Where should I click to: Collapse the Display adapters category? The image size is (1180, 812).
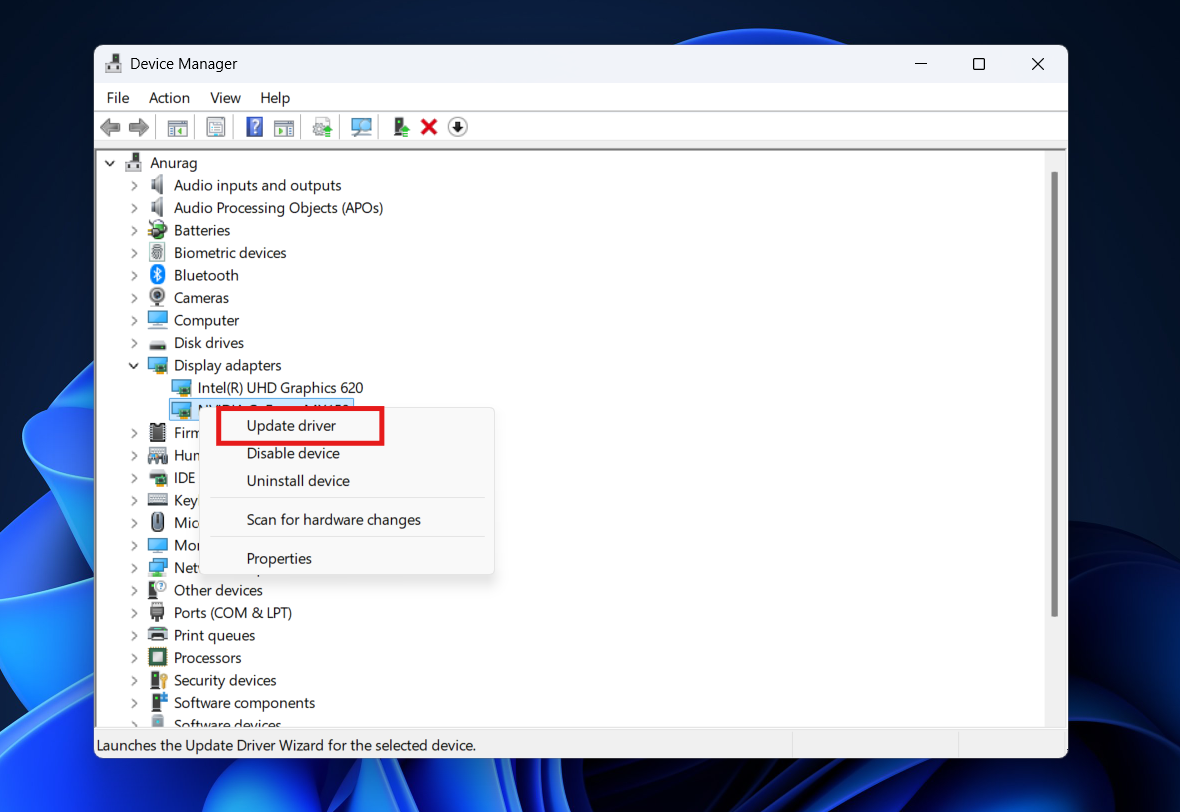(135, 365)
